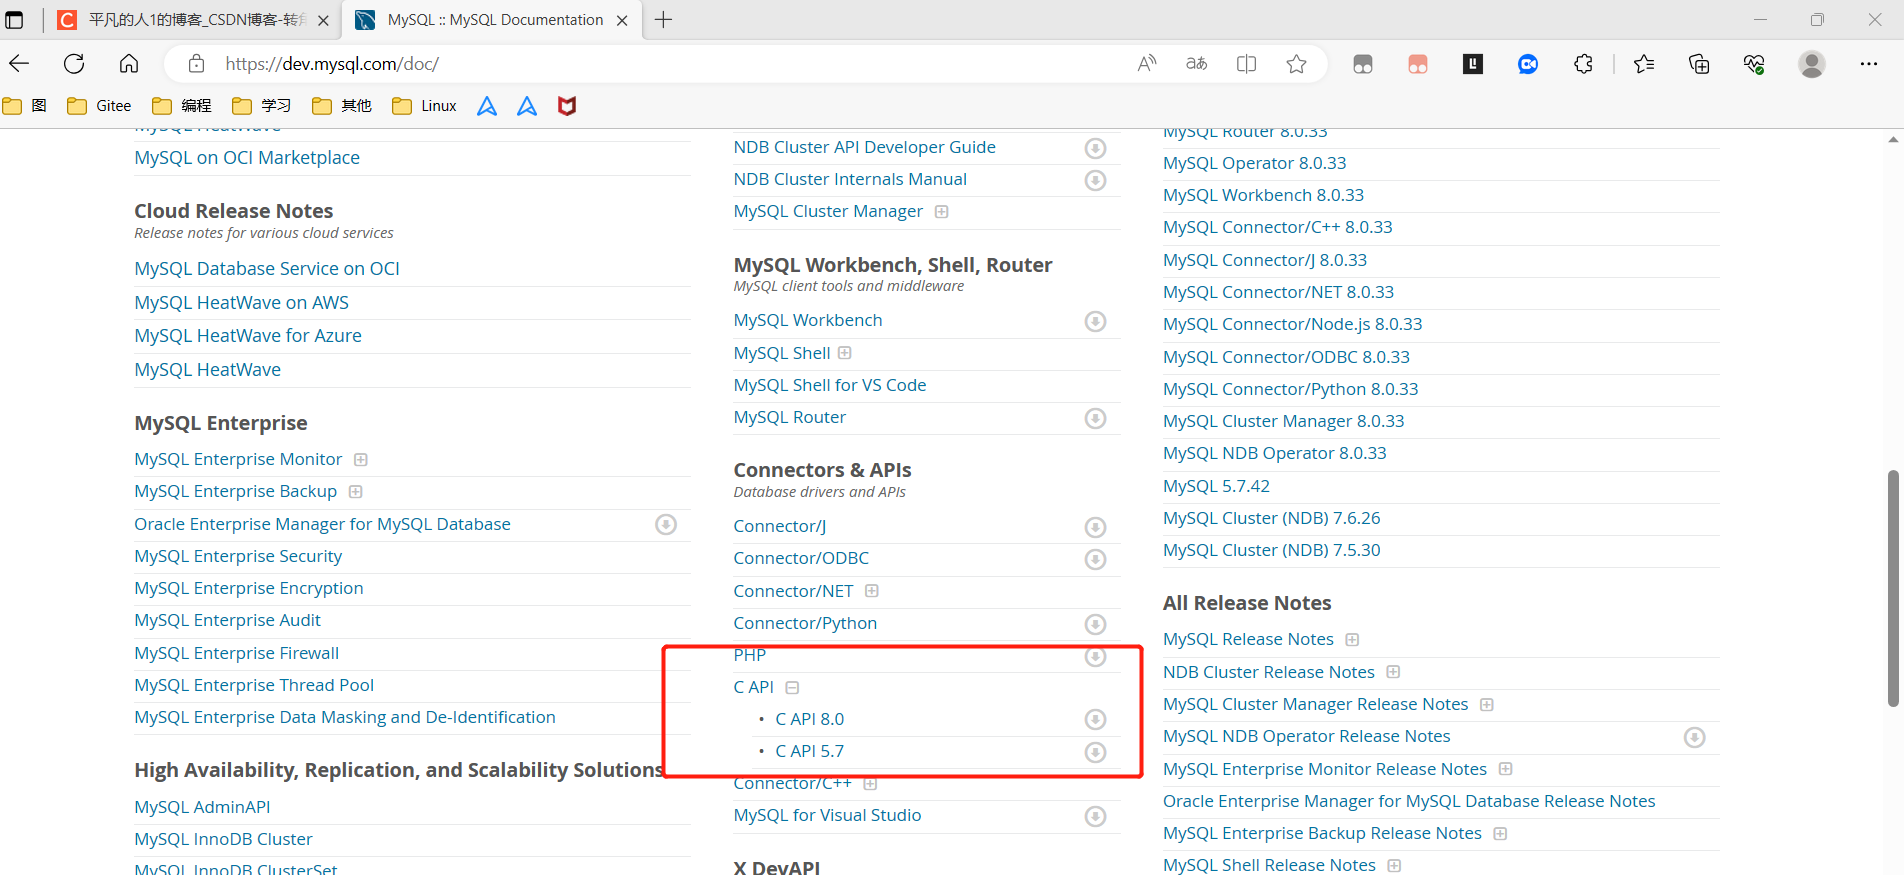Close the MySQL Documentation tab

tap(622, 20)
